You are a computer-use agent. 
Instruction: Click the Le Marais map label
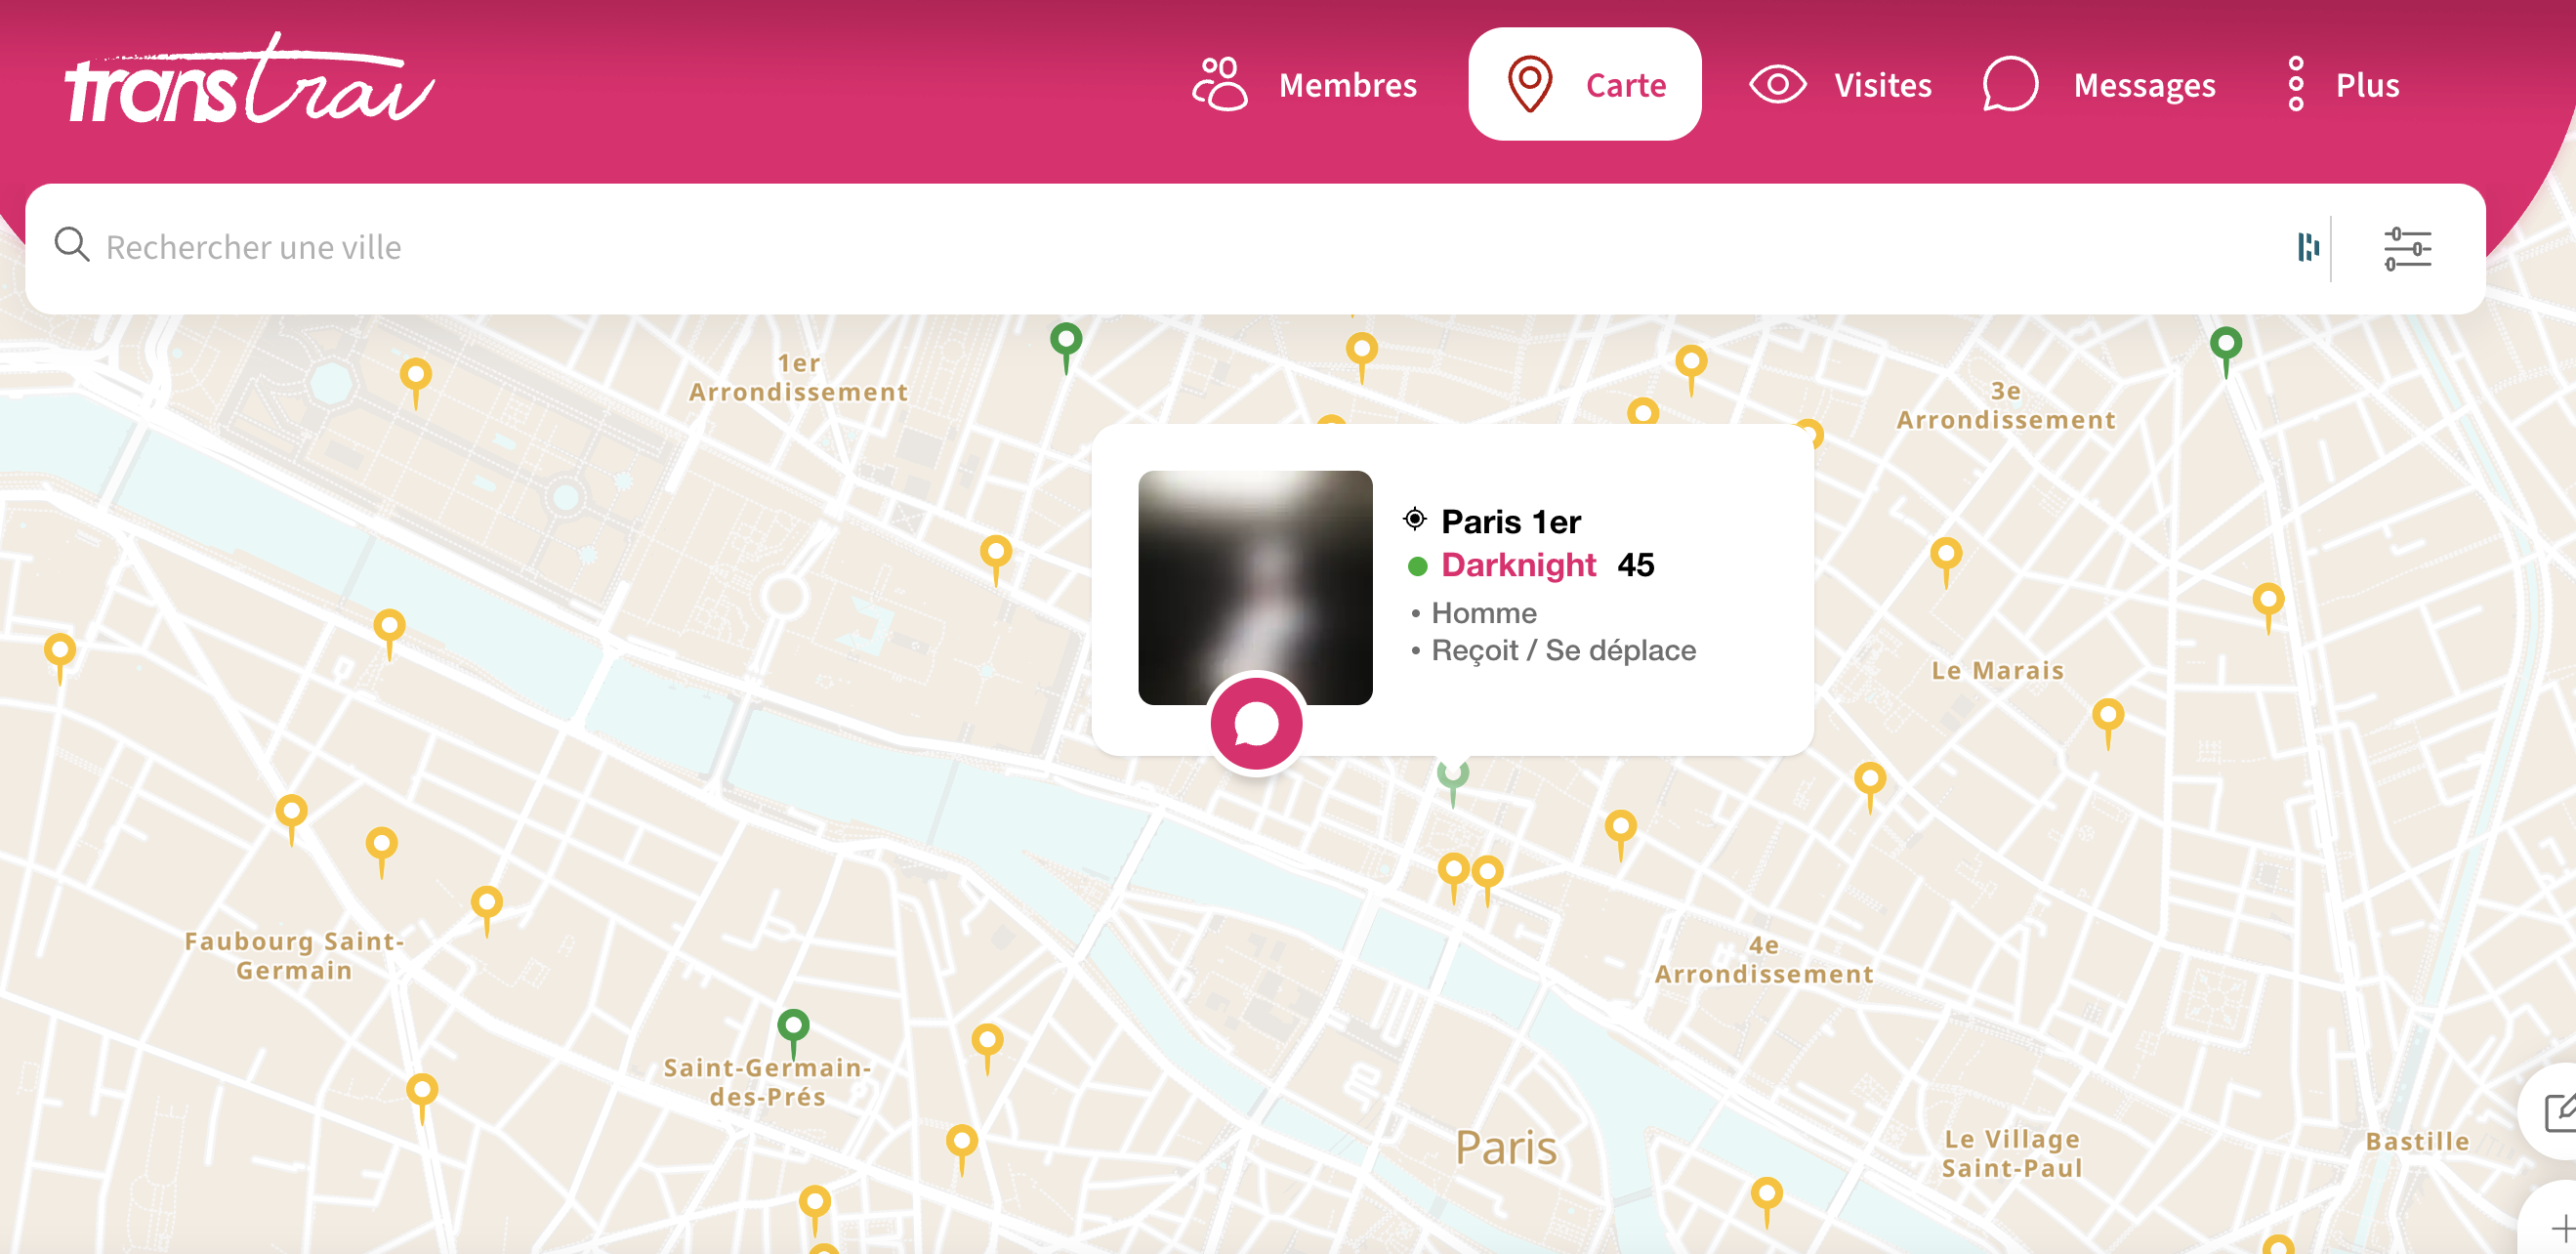click(1997, 670)
